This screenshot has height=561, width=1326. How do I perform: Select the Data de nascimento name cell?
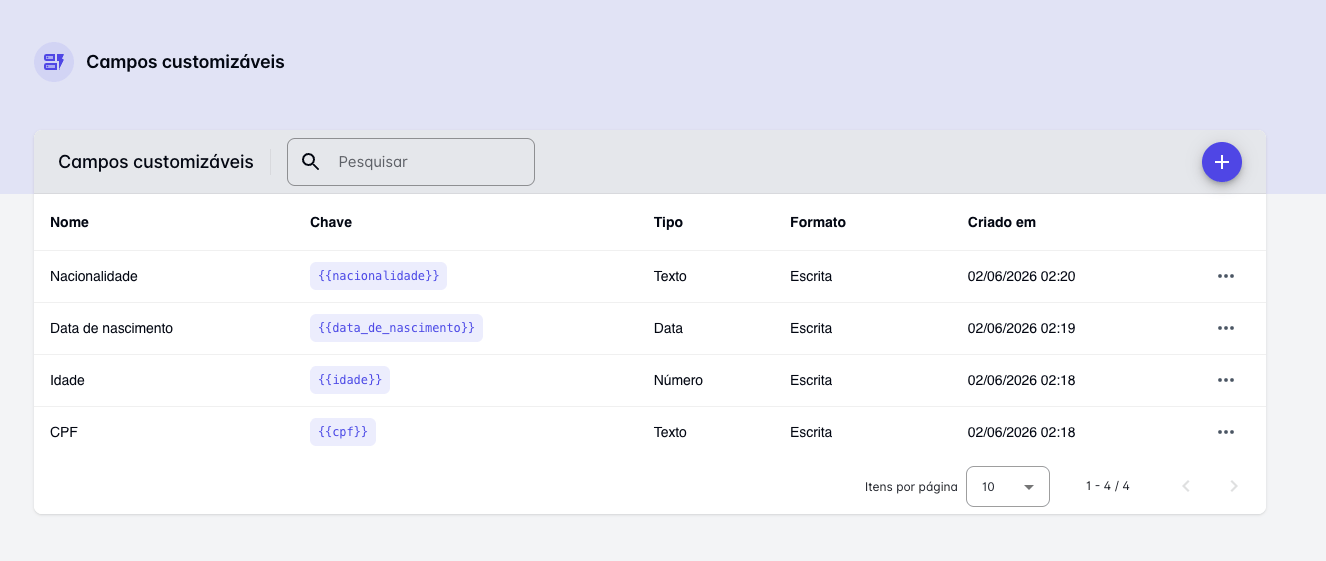(111, 328)
